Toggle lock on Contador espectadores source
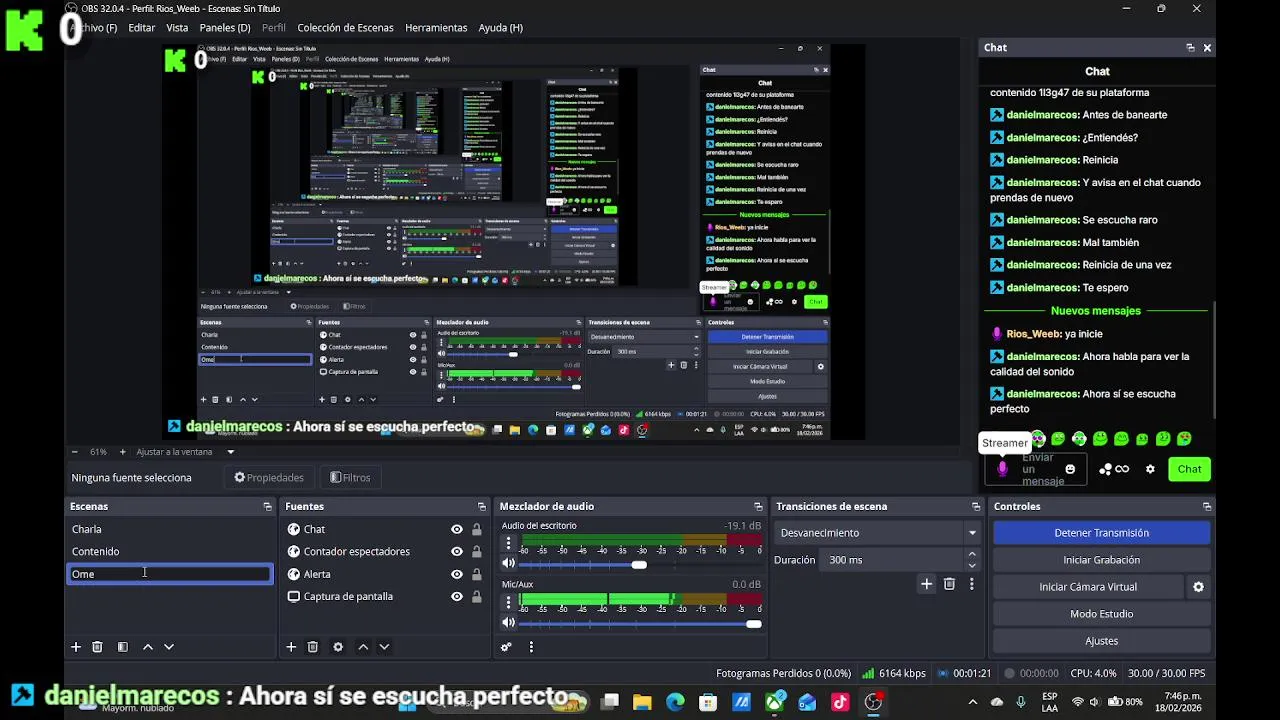The width and height of the screenshot is (1280, 720). (476, 552)
